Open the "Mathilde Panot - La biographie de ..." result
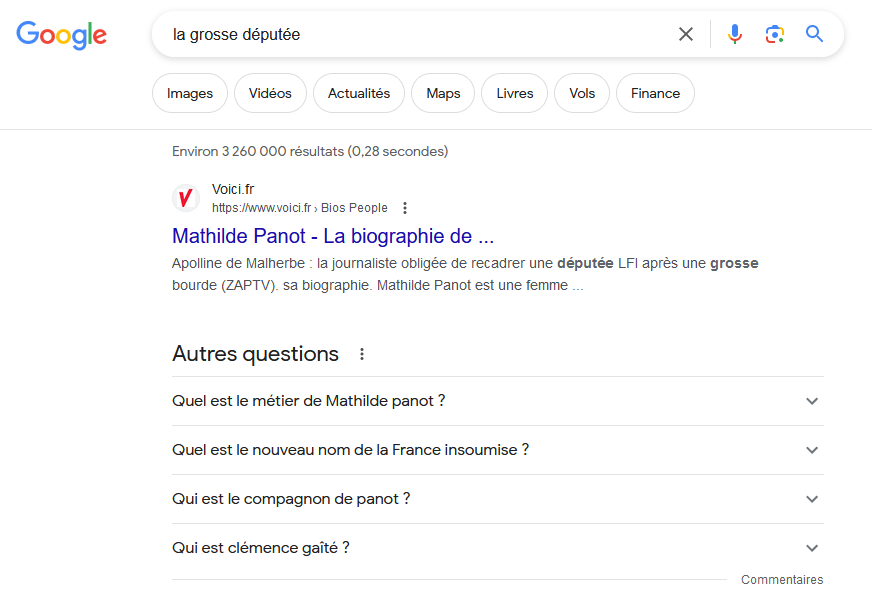The width and height of the screenshot is (872, 615). click(333, 236)
